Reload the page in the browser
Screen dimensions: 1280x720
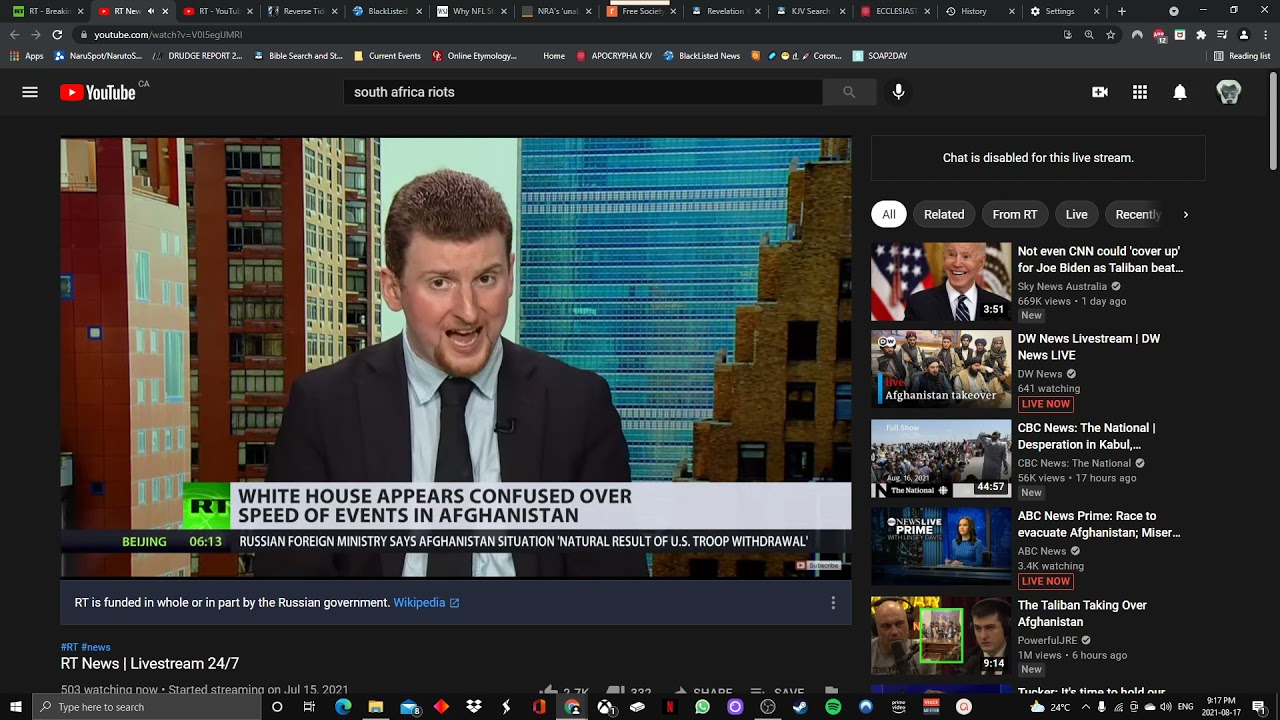click(x=57, y=34)
